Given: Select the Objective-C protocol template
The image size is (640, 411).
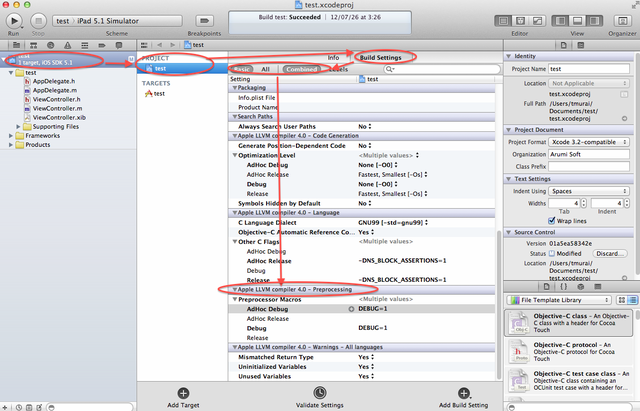Looking at the screenshot, I should pyautogui.click(x=569, y=351).
